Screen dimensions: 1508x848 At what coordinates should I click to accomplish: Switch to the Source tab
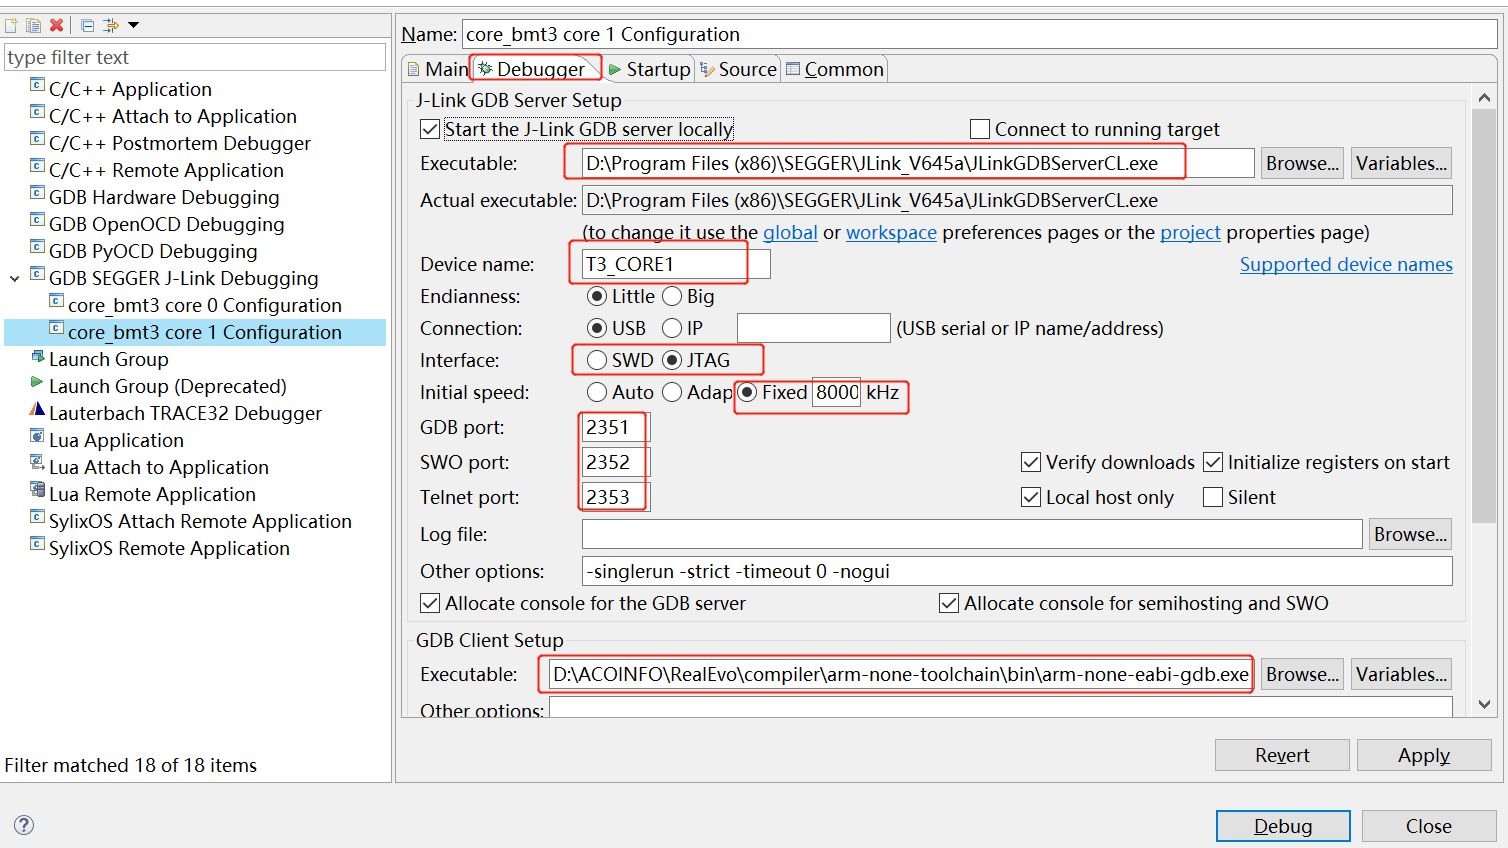(738, 69)
